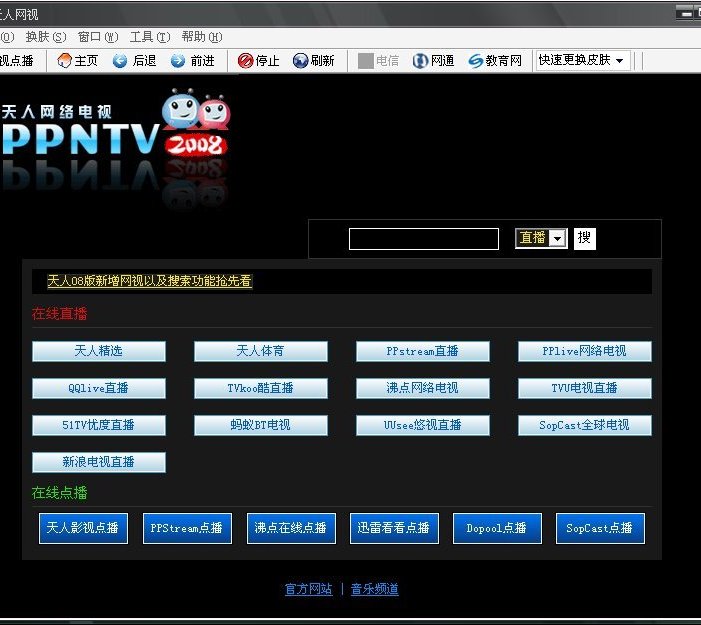Image resolution: width=701 pixels, height=625 pixels.
Task: Open TVU电视直播 live source
Action: (585, 388)
